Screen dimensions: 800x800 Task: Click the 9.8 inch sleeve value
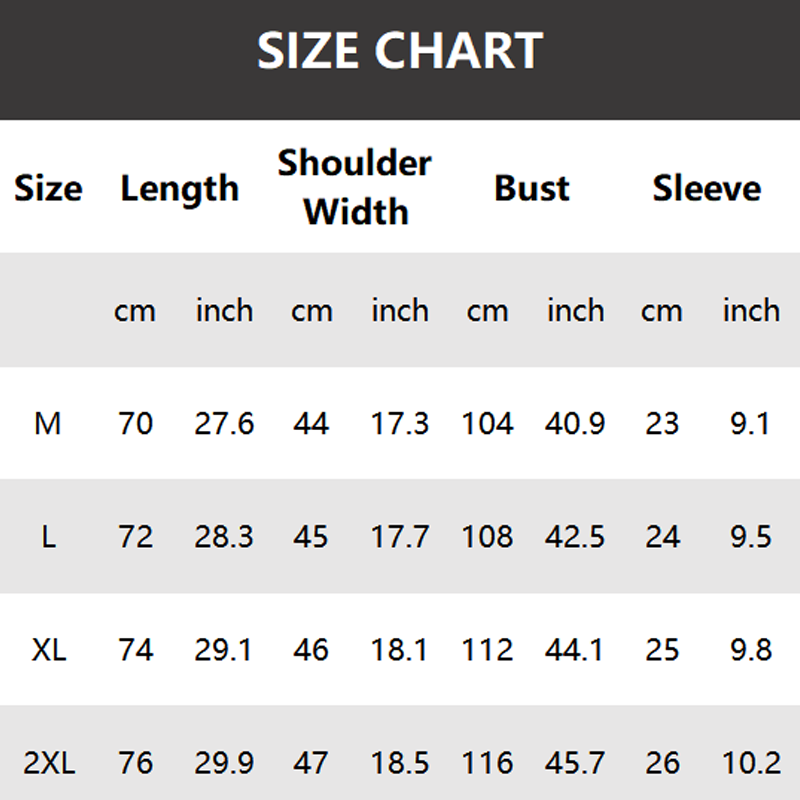tap(751, 650)
